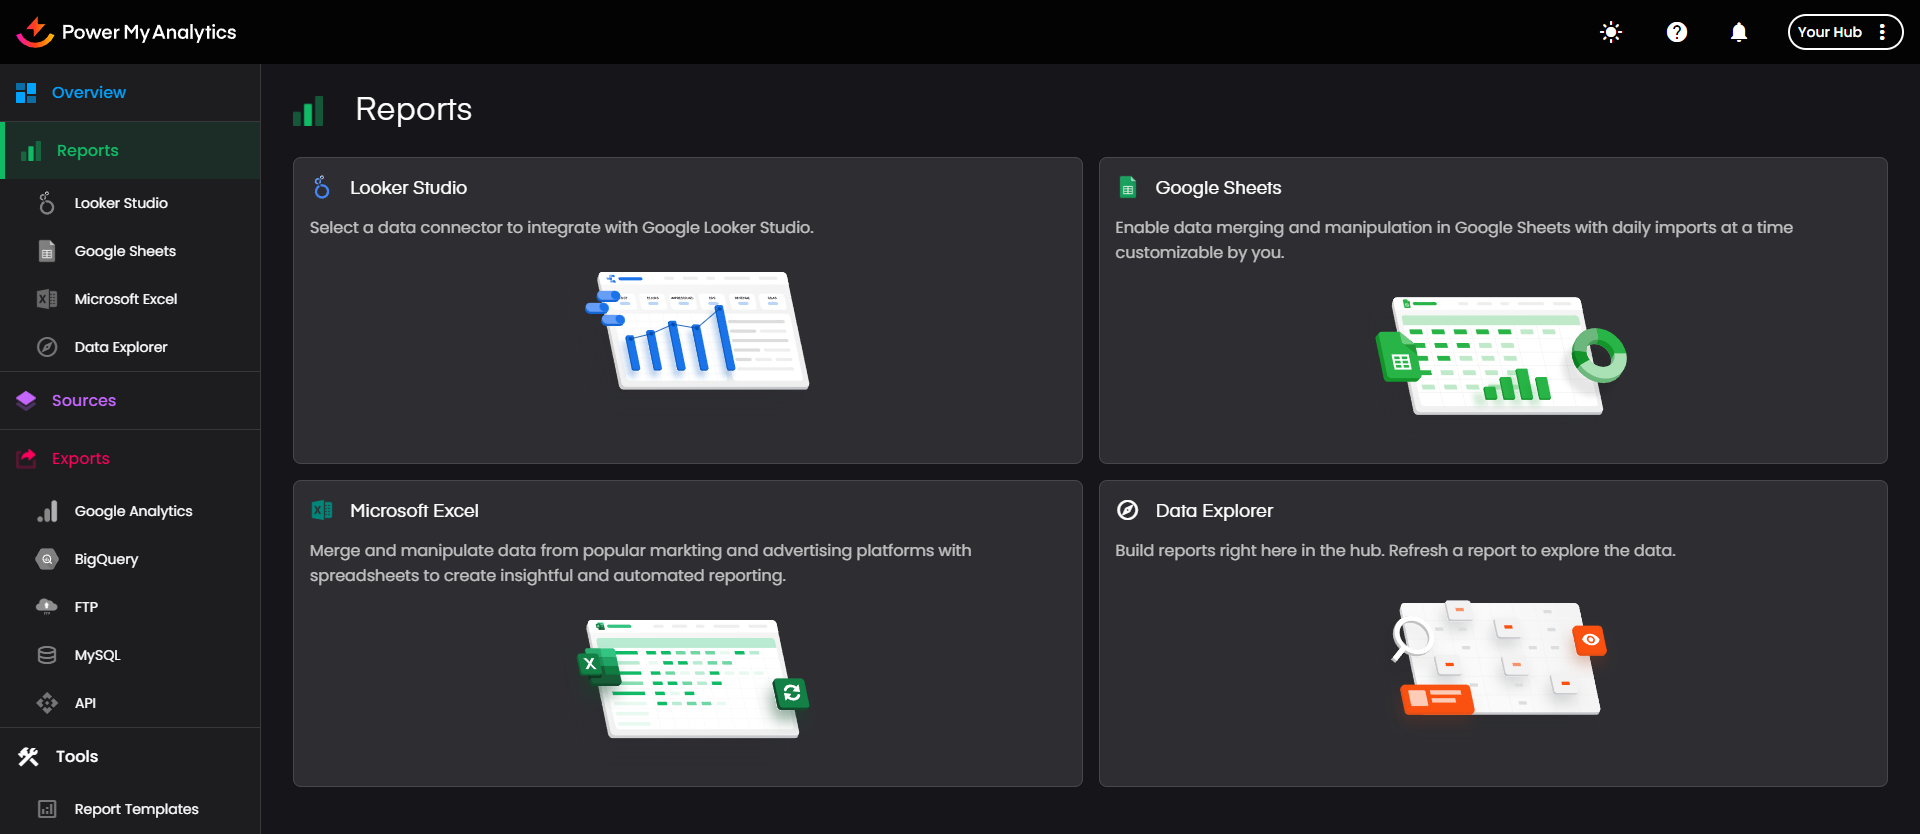Open FTP export in sidebar
The width and height of the screenshot is (1920, 834).
pos(86,607)
